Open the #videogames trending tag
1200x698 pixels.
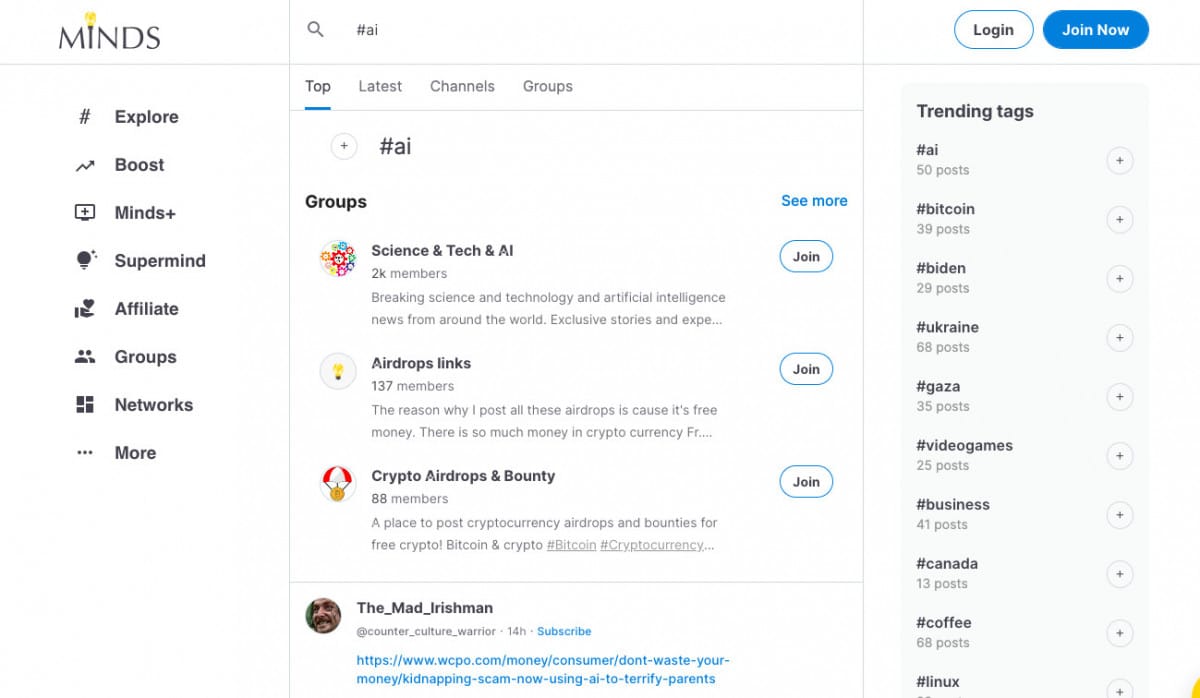[x=964, y=445]
